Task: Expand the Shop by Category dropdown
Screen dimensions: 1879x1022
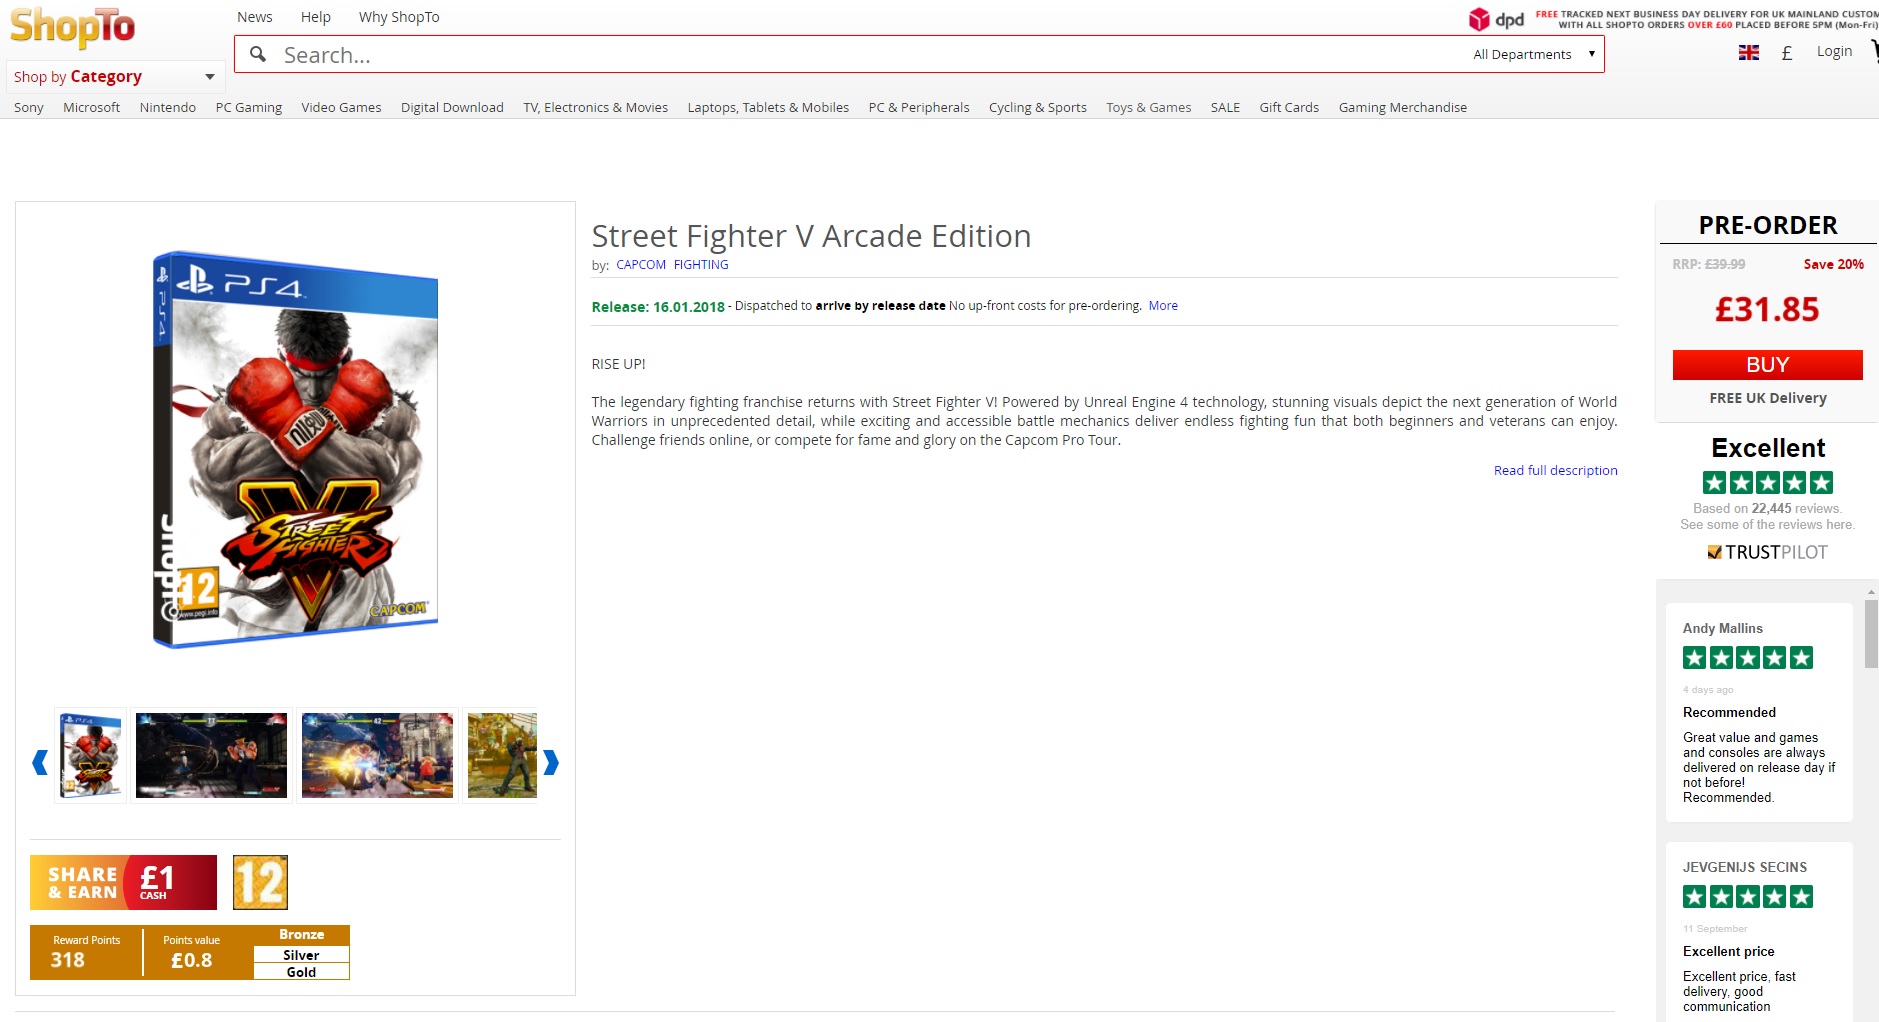Action: [x=115, y=77]
